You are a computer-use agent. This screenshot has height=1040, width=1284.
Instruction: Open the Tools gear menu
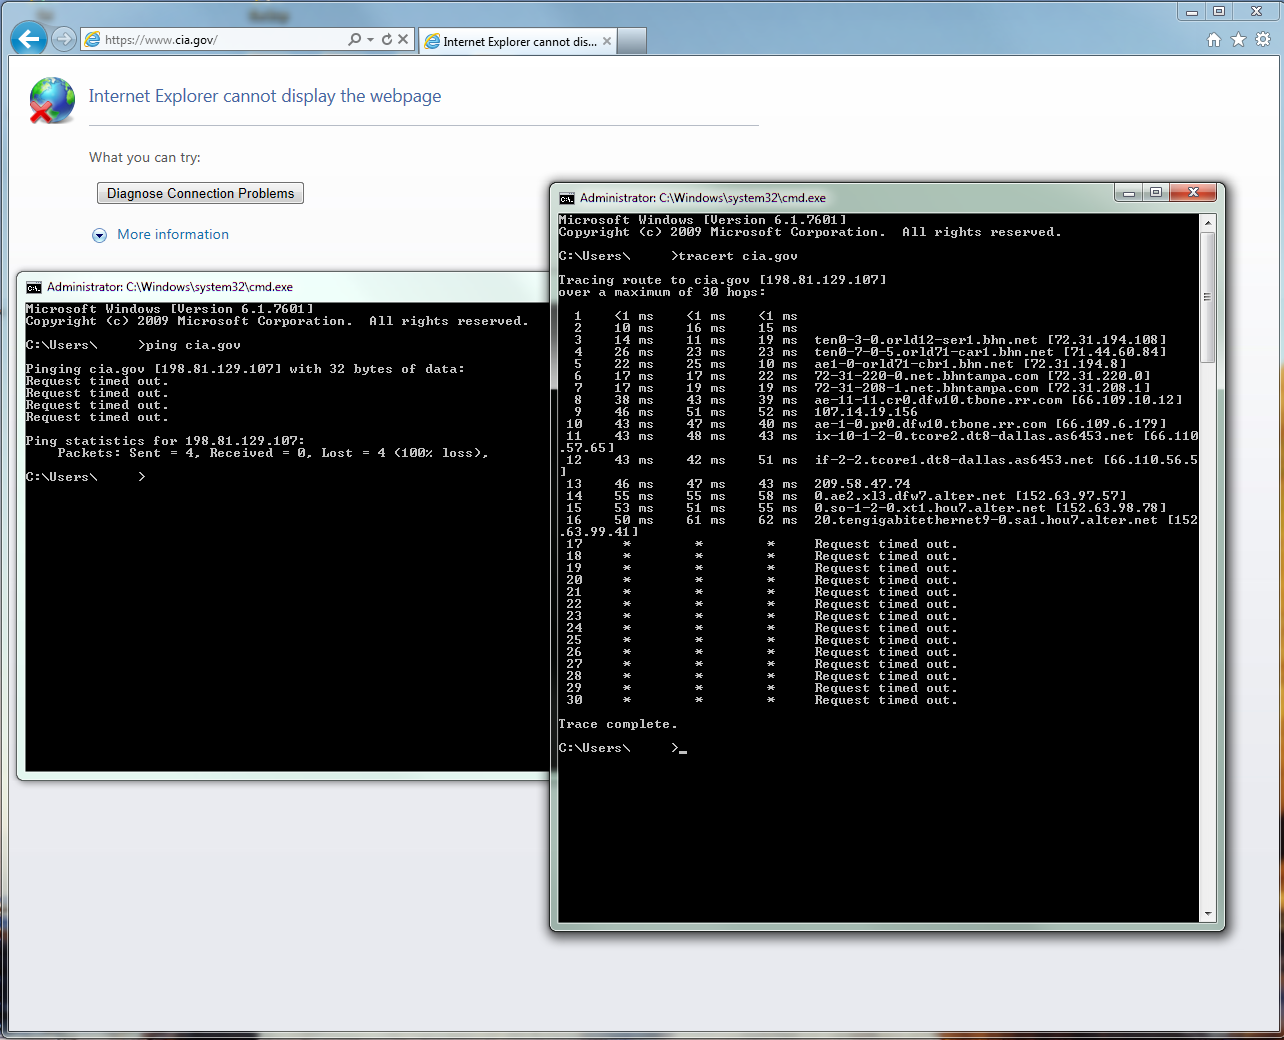pos(1263,40)
